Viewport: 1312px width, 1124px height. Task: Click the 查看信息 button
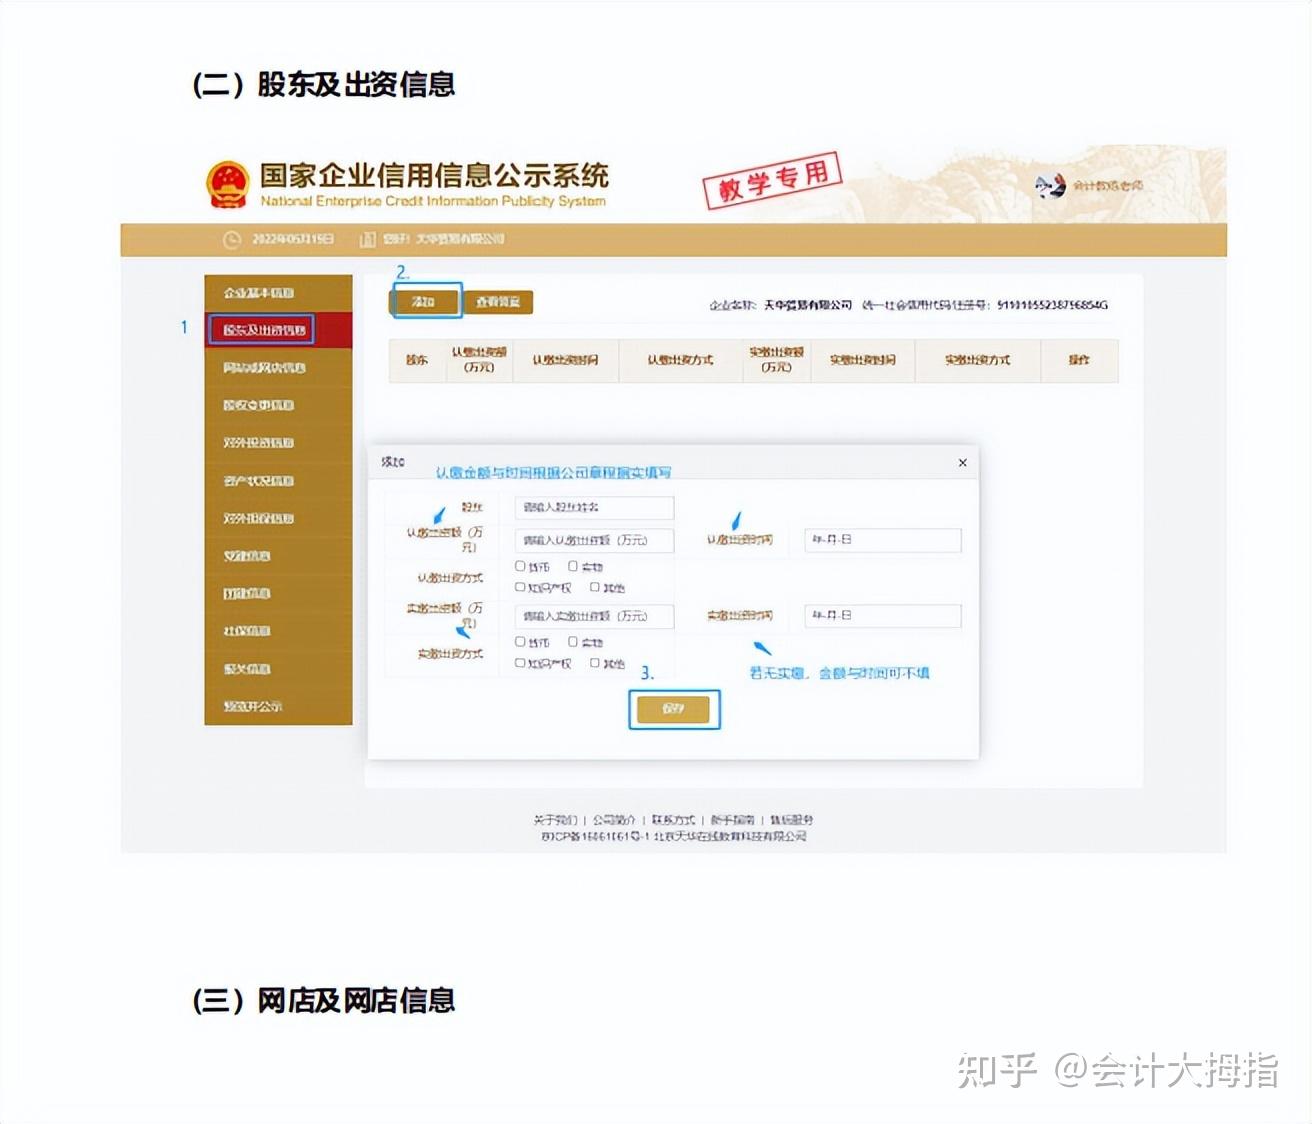(x=498, y=302)
